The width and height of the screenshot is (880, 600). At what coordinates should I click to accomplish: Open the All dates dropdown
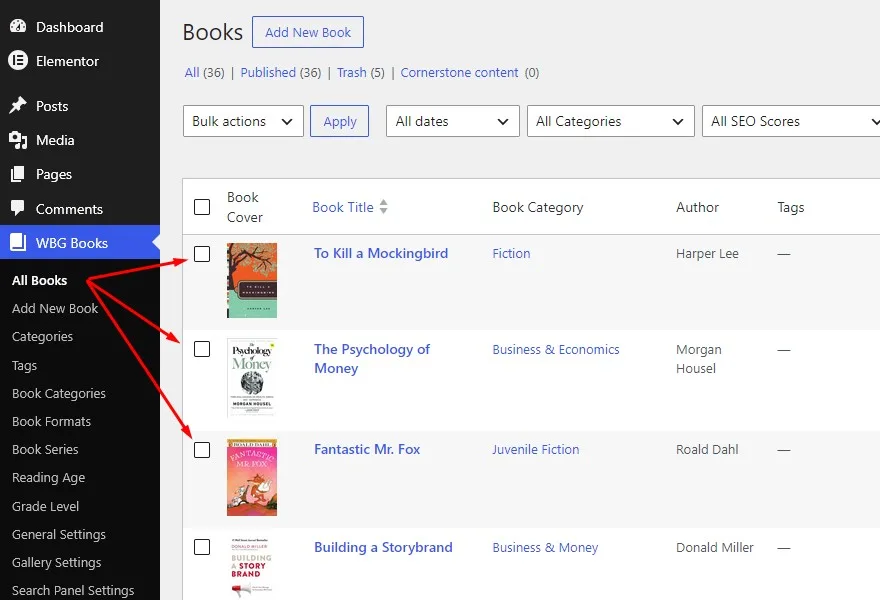click(x=452, y=121)
